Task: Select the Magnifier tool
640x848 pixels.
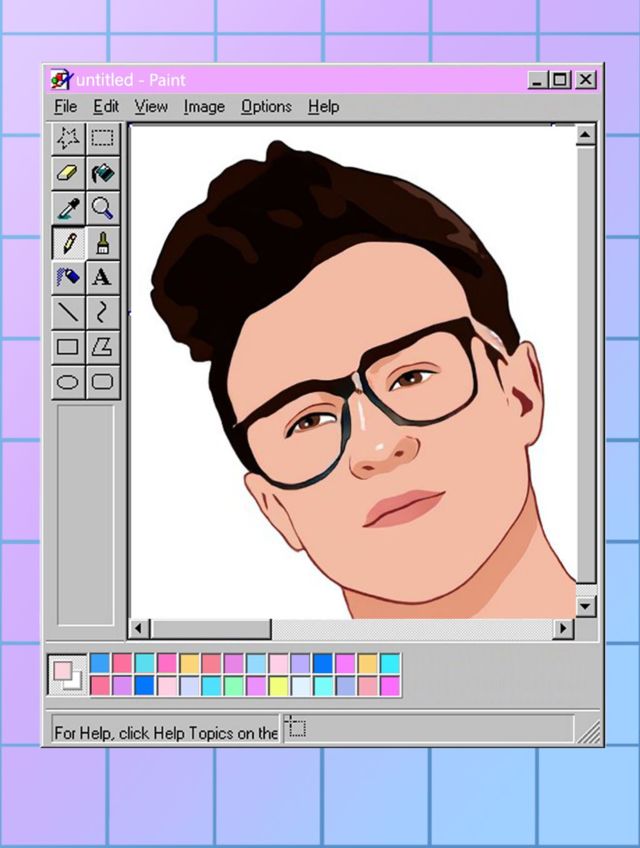Action: coord(102,208)
